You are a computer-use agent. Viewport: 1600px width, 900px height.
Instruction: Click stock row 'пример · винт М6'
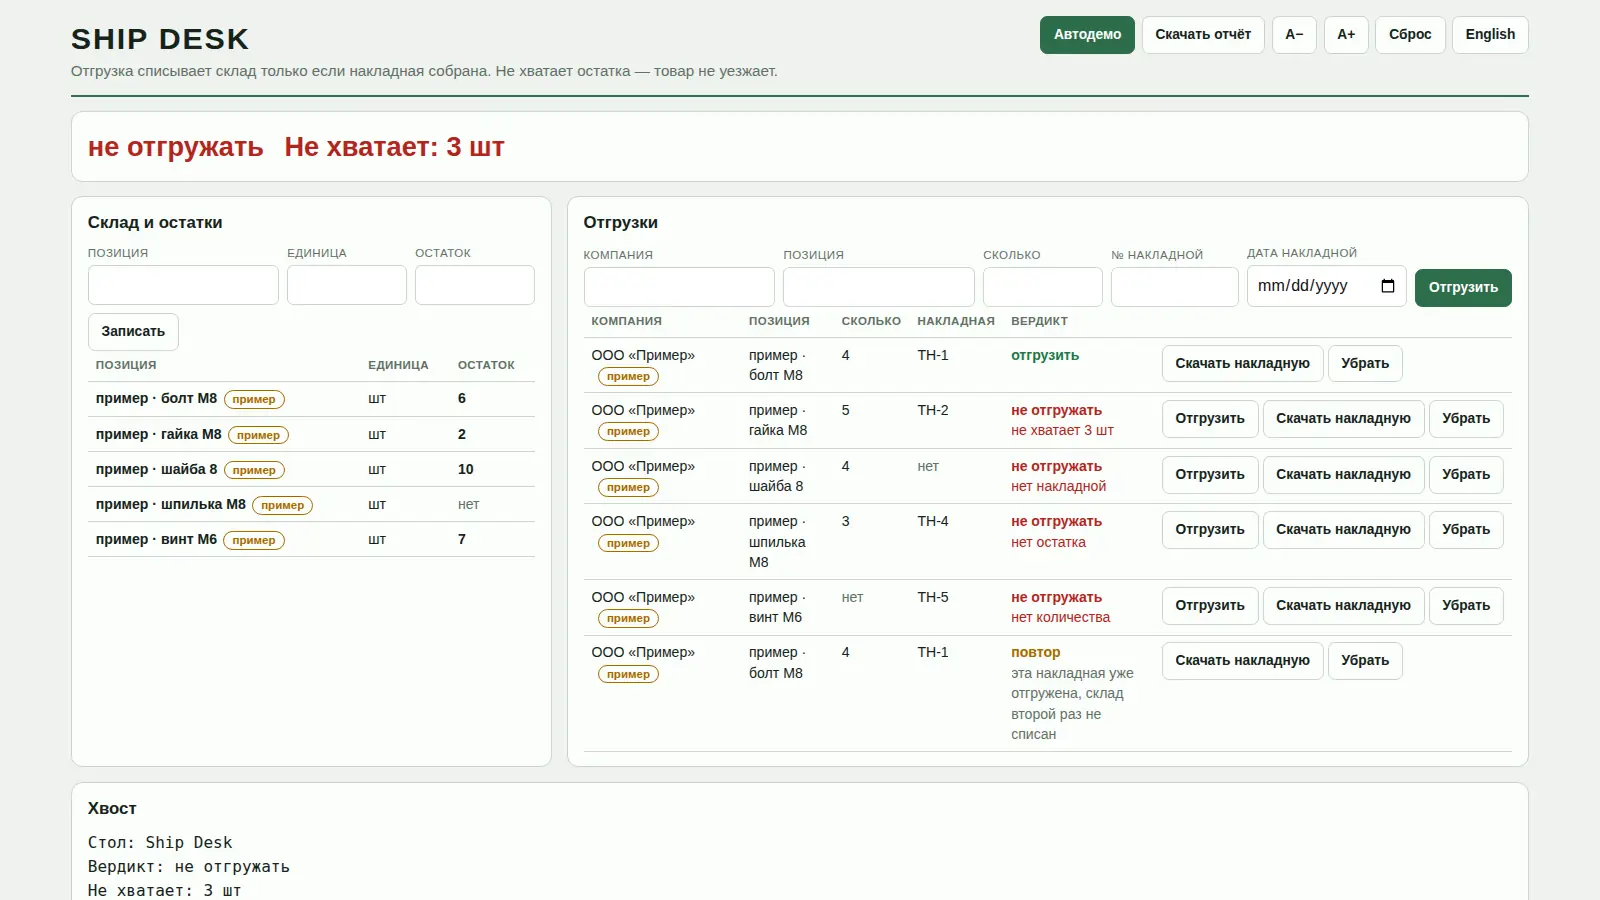(311, 540)
